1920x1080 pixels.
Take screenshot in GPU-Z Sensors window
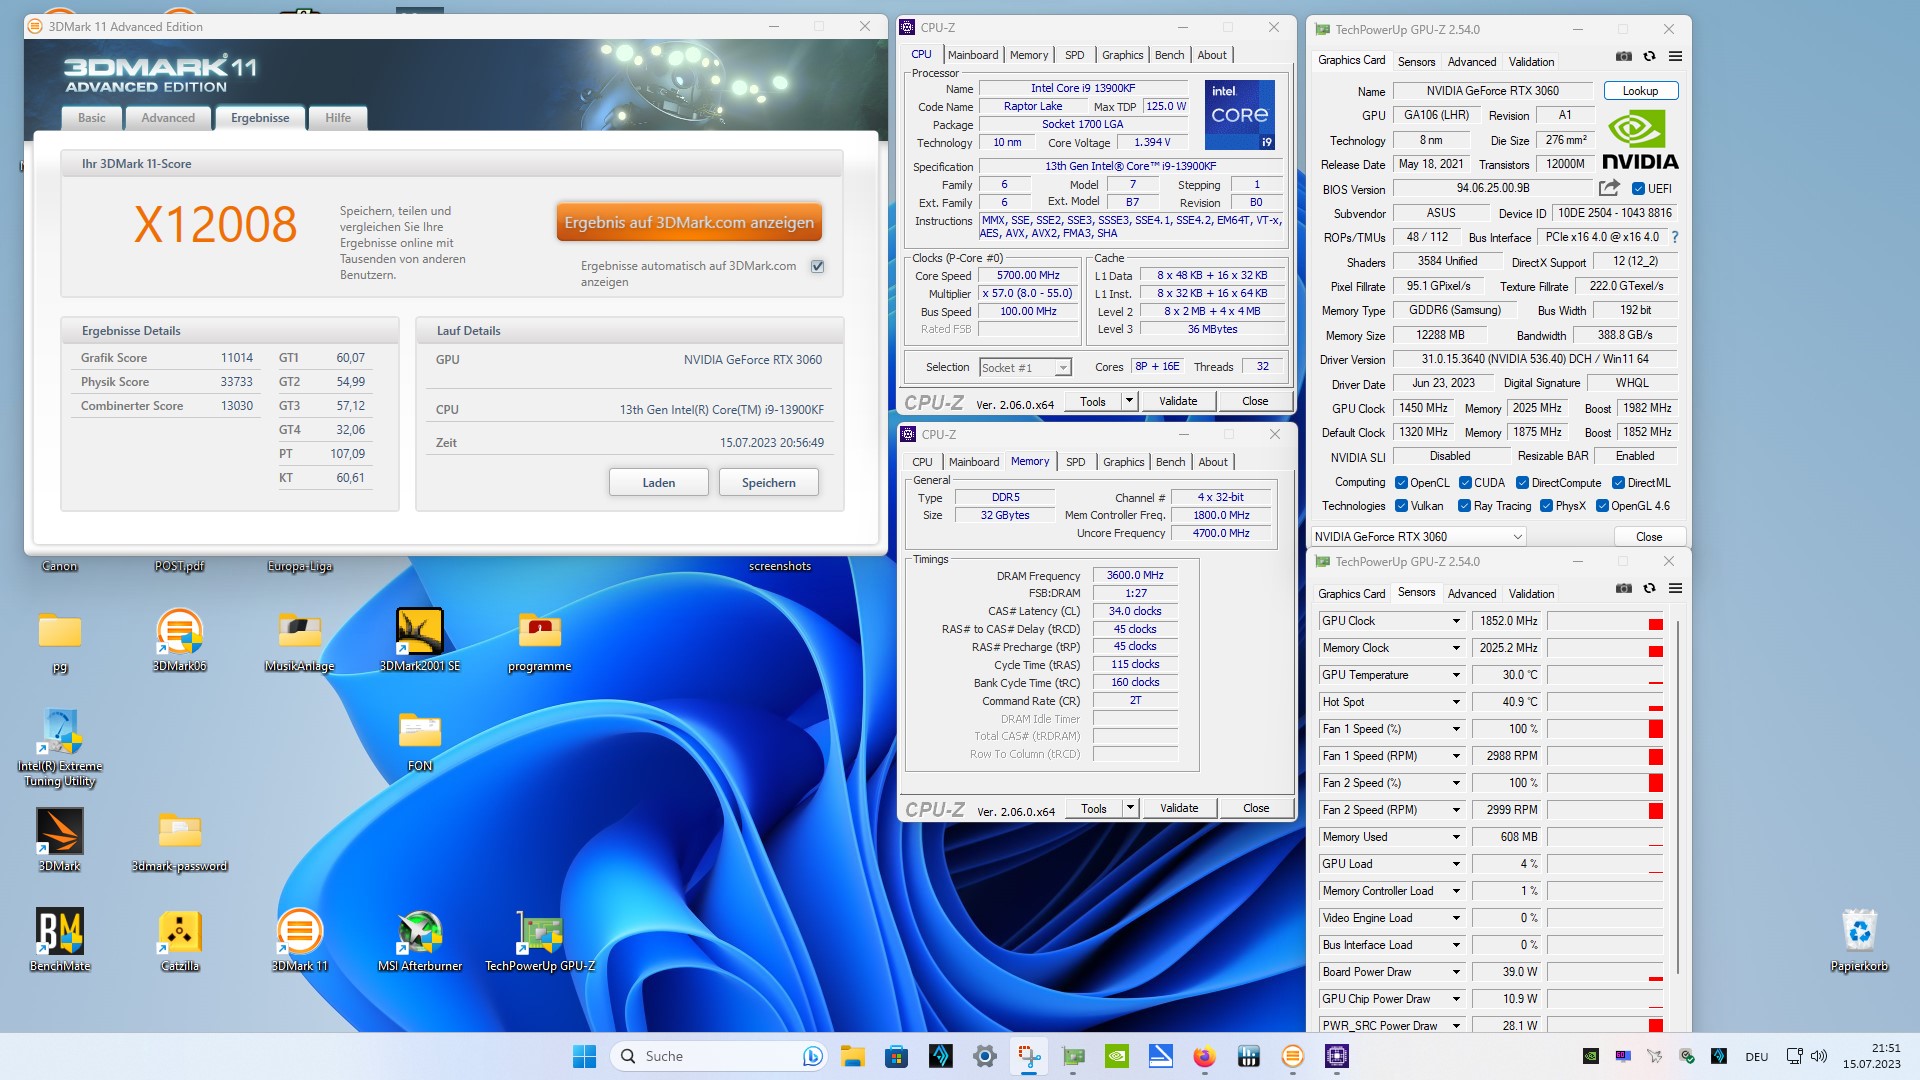click(1624, 589)
